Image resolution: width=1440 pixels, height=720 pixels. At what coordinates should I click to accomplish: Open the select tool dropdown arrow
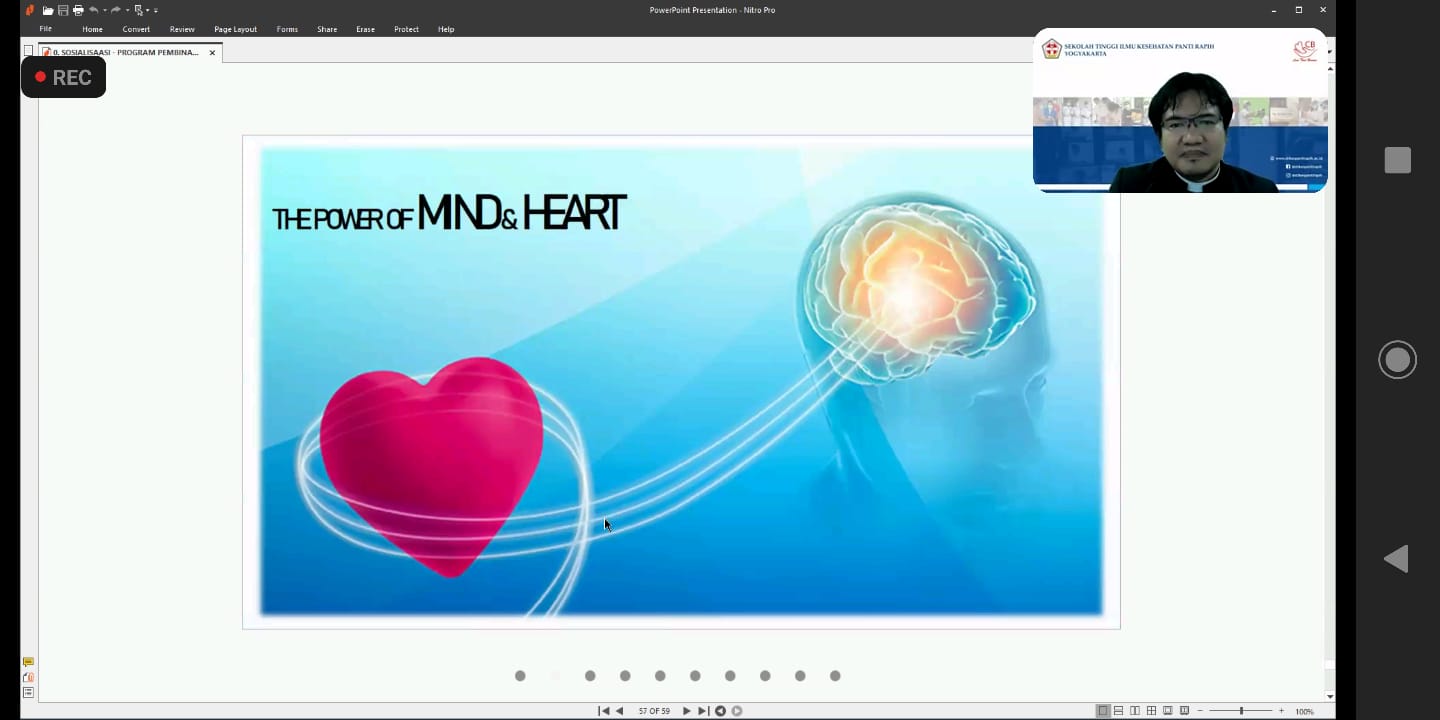pyautogui.click(x=148, y=10)
